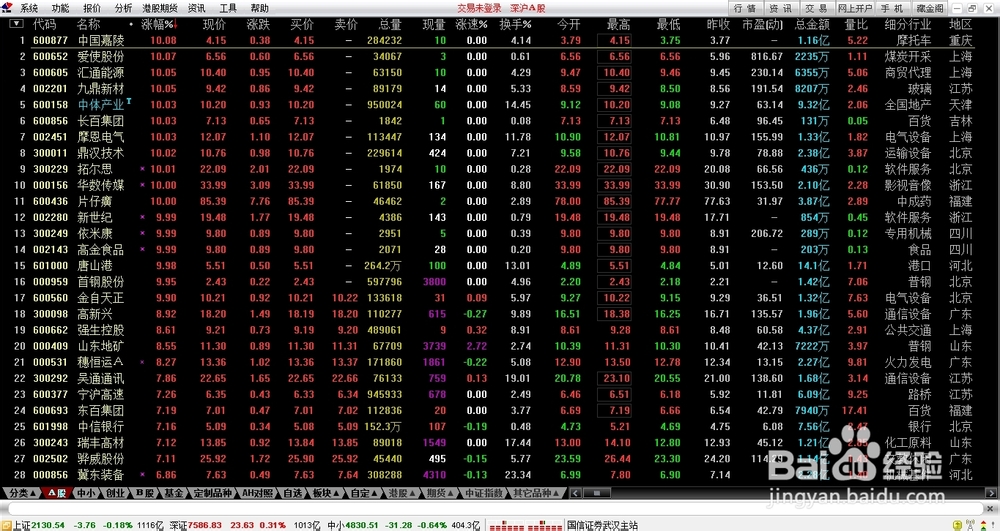Sort by the 换手% column header
1000x531 pixels.
(x=515, y=24)
